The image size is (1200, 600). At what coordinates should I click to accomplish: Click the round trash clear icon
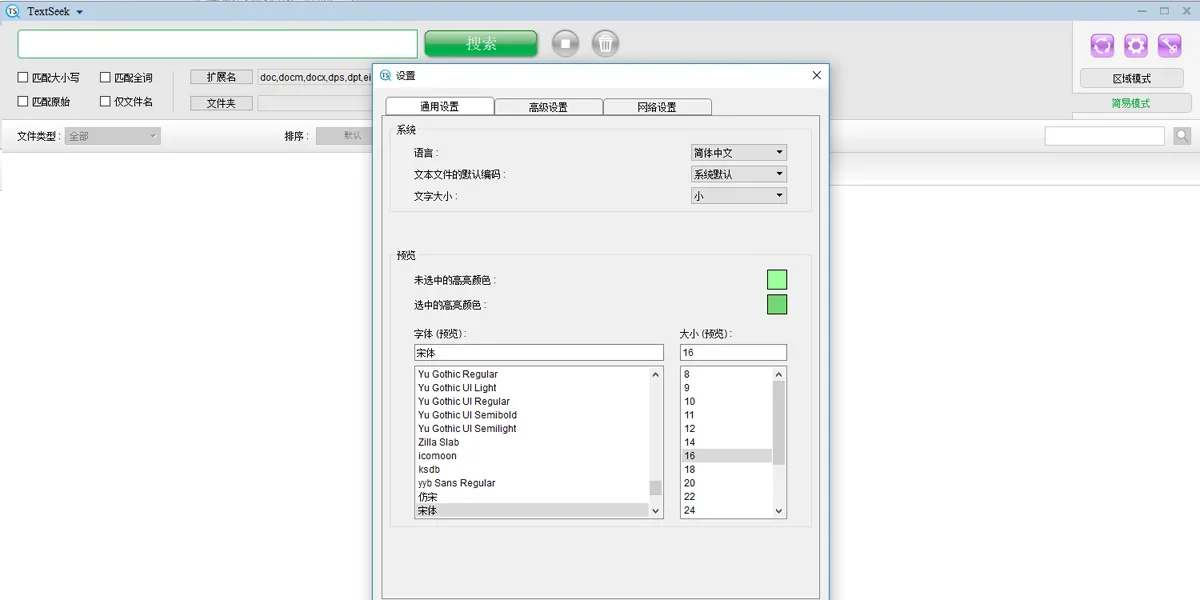tap(605, 43)
